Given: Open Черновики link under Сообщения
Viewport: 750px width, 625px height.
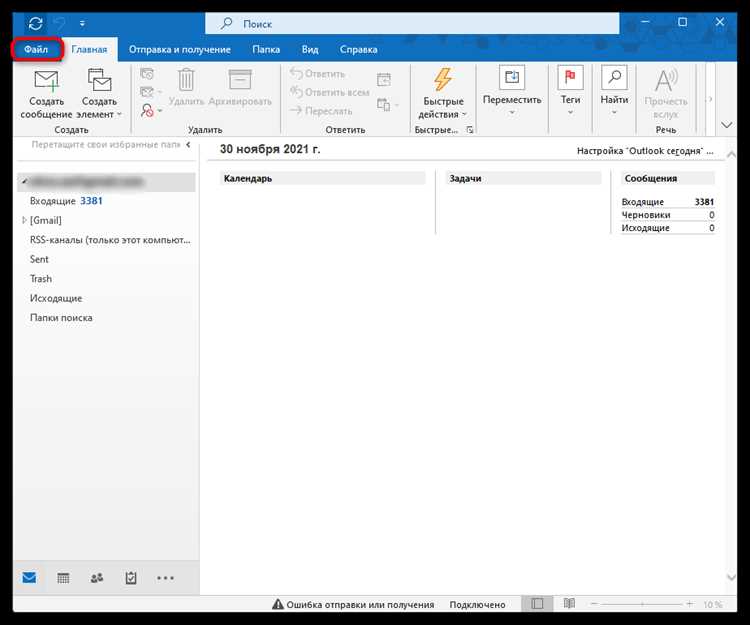Looking at the screenshot, I should click(646, 215).
